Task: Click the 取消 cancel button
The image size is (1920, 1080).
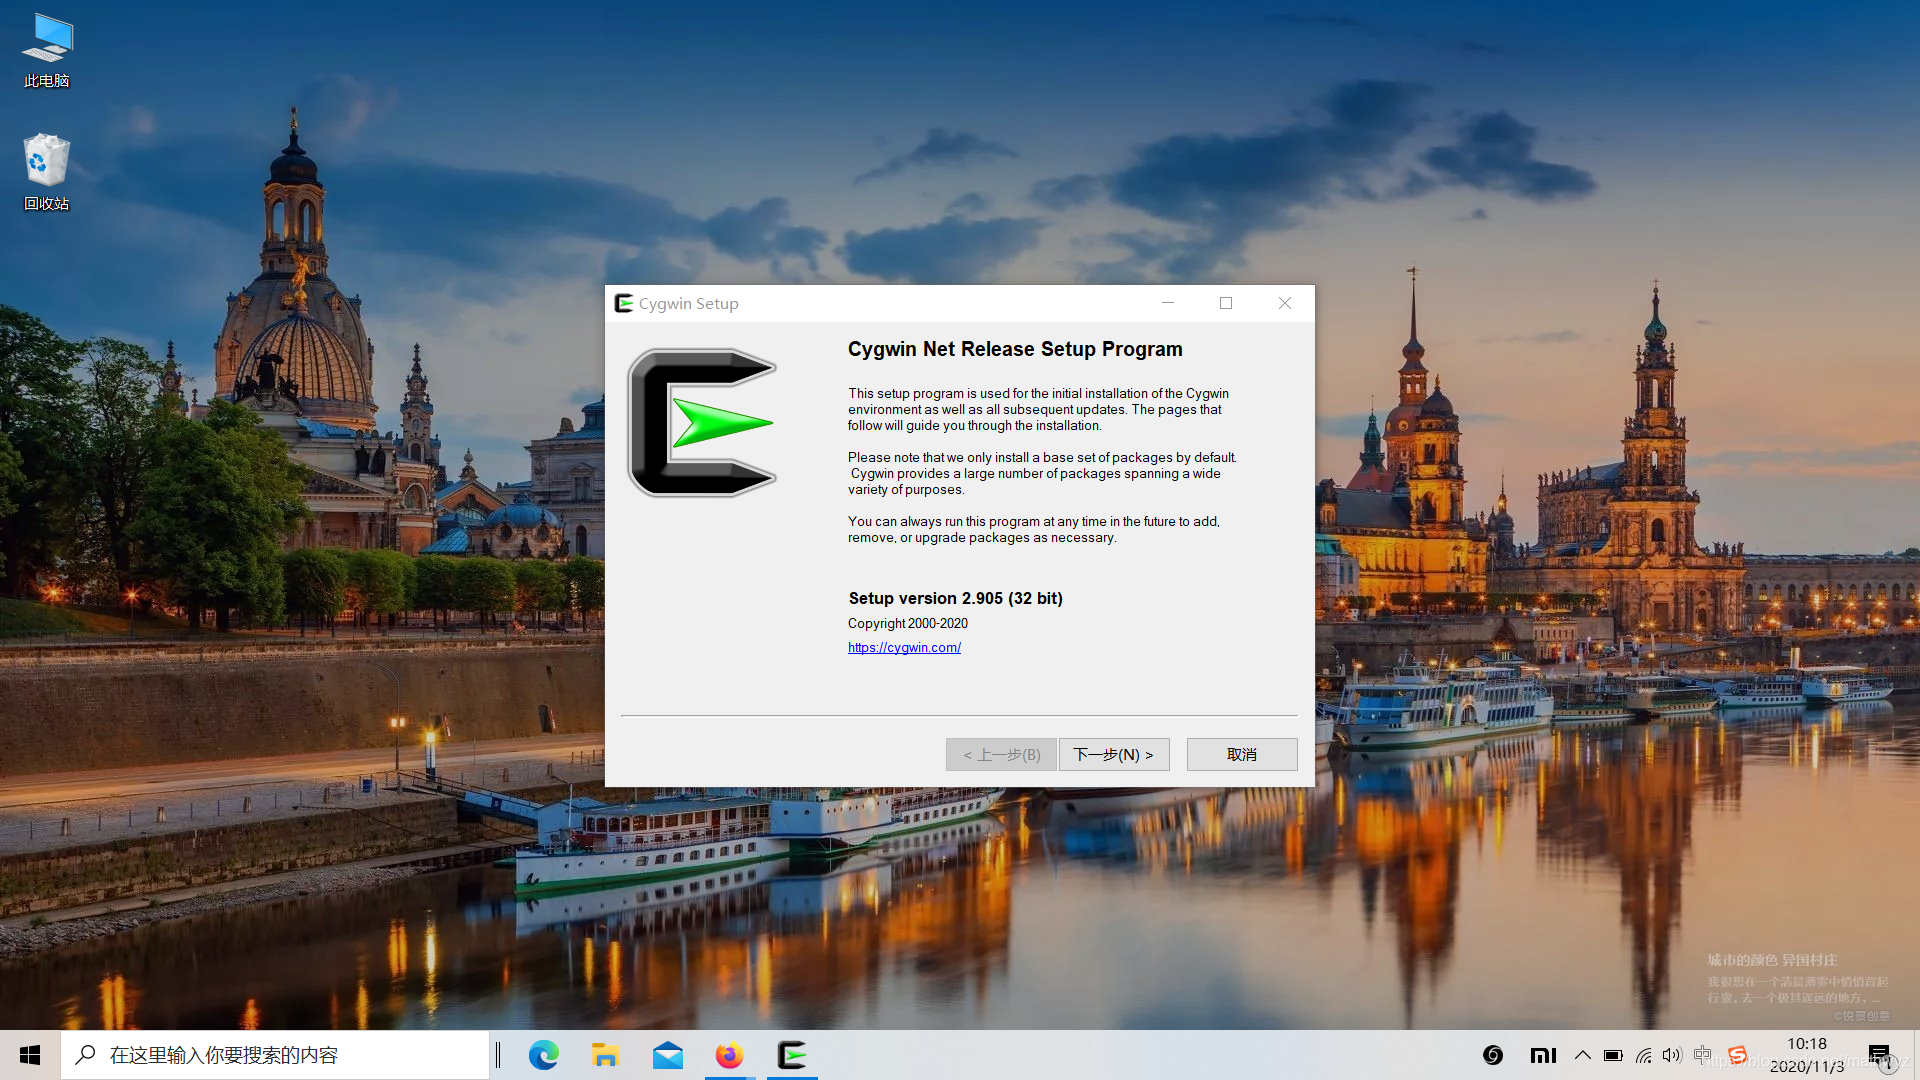Action: [x=1241, y=754]
